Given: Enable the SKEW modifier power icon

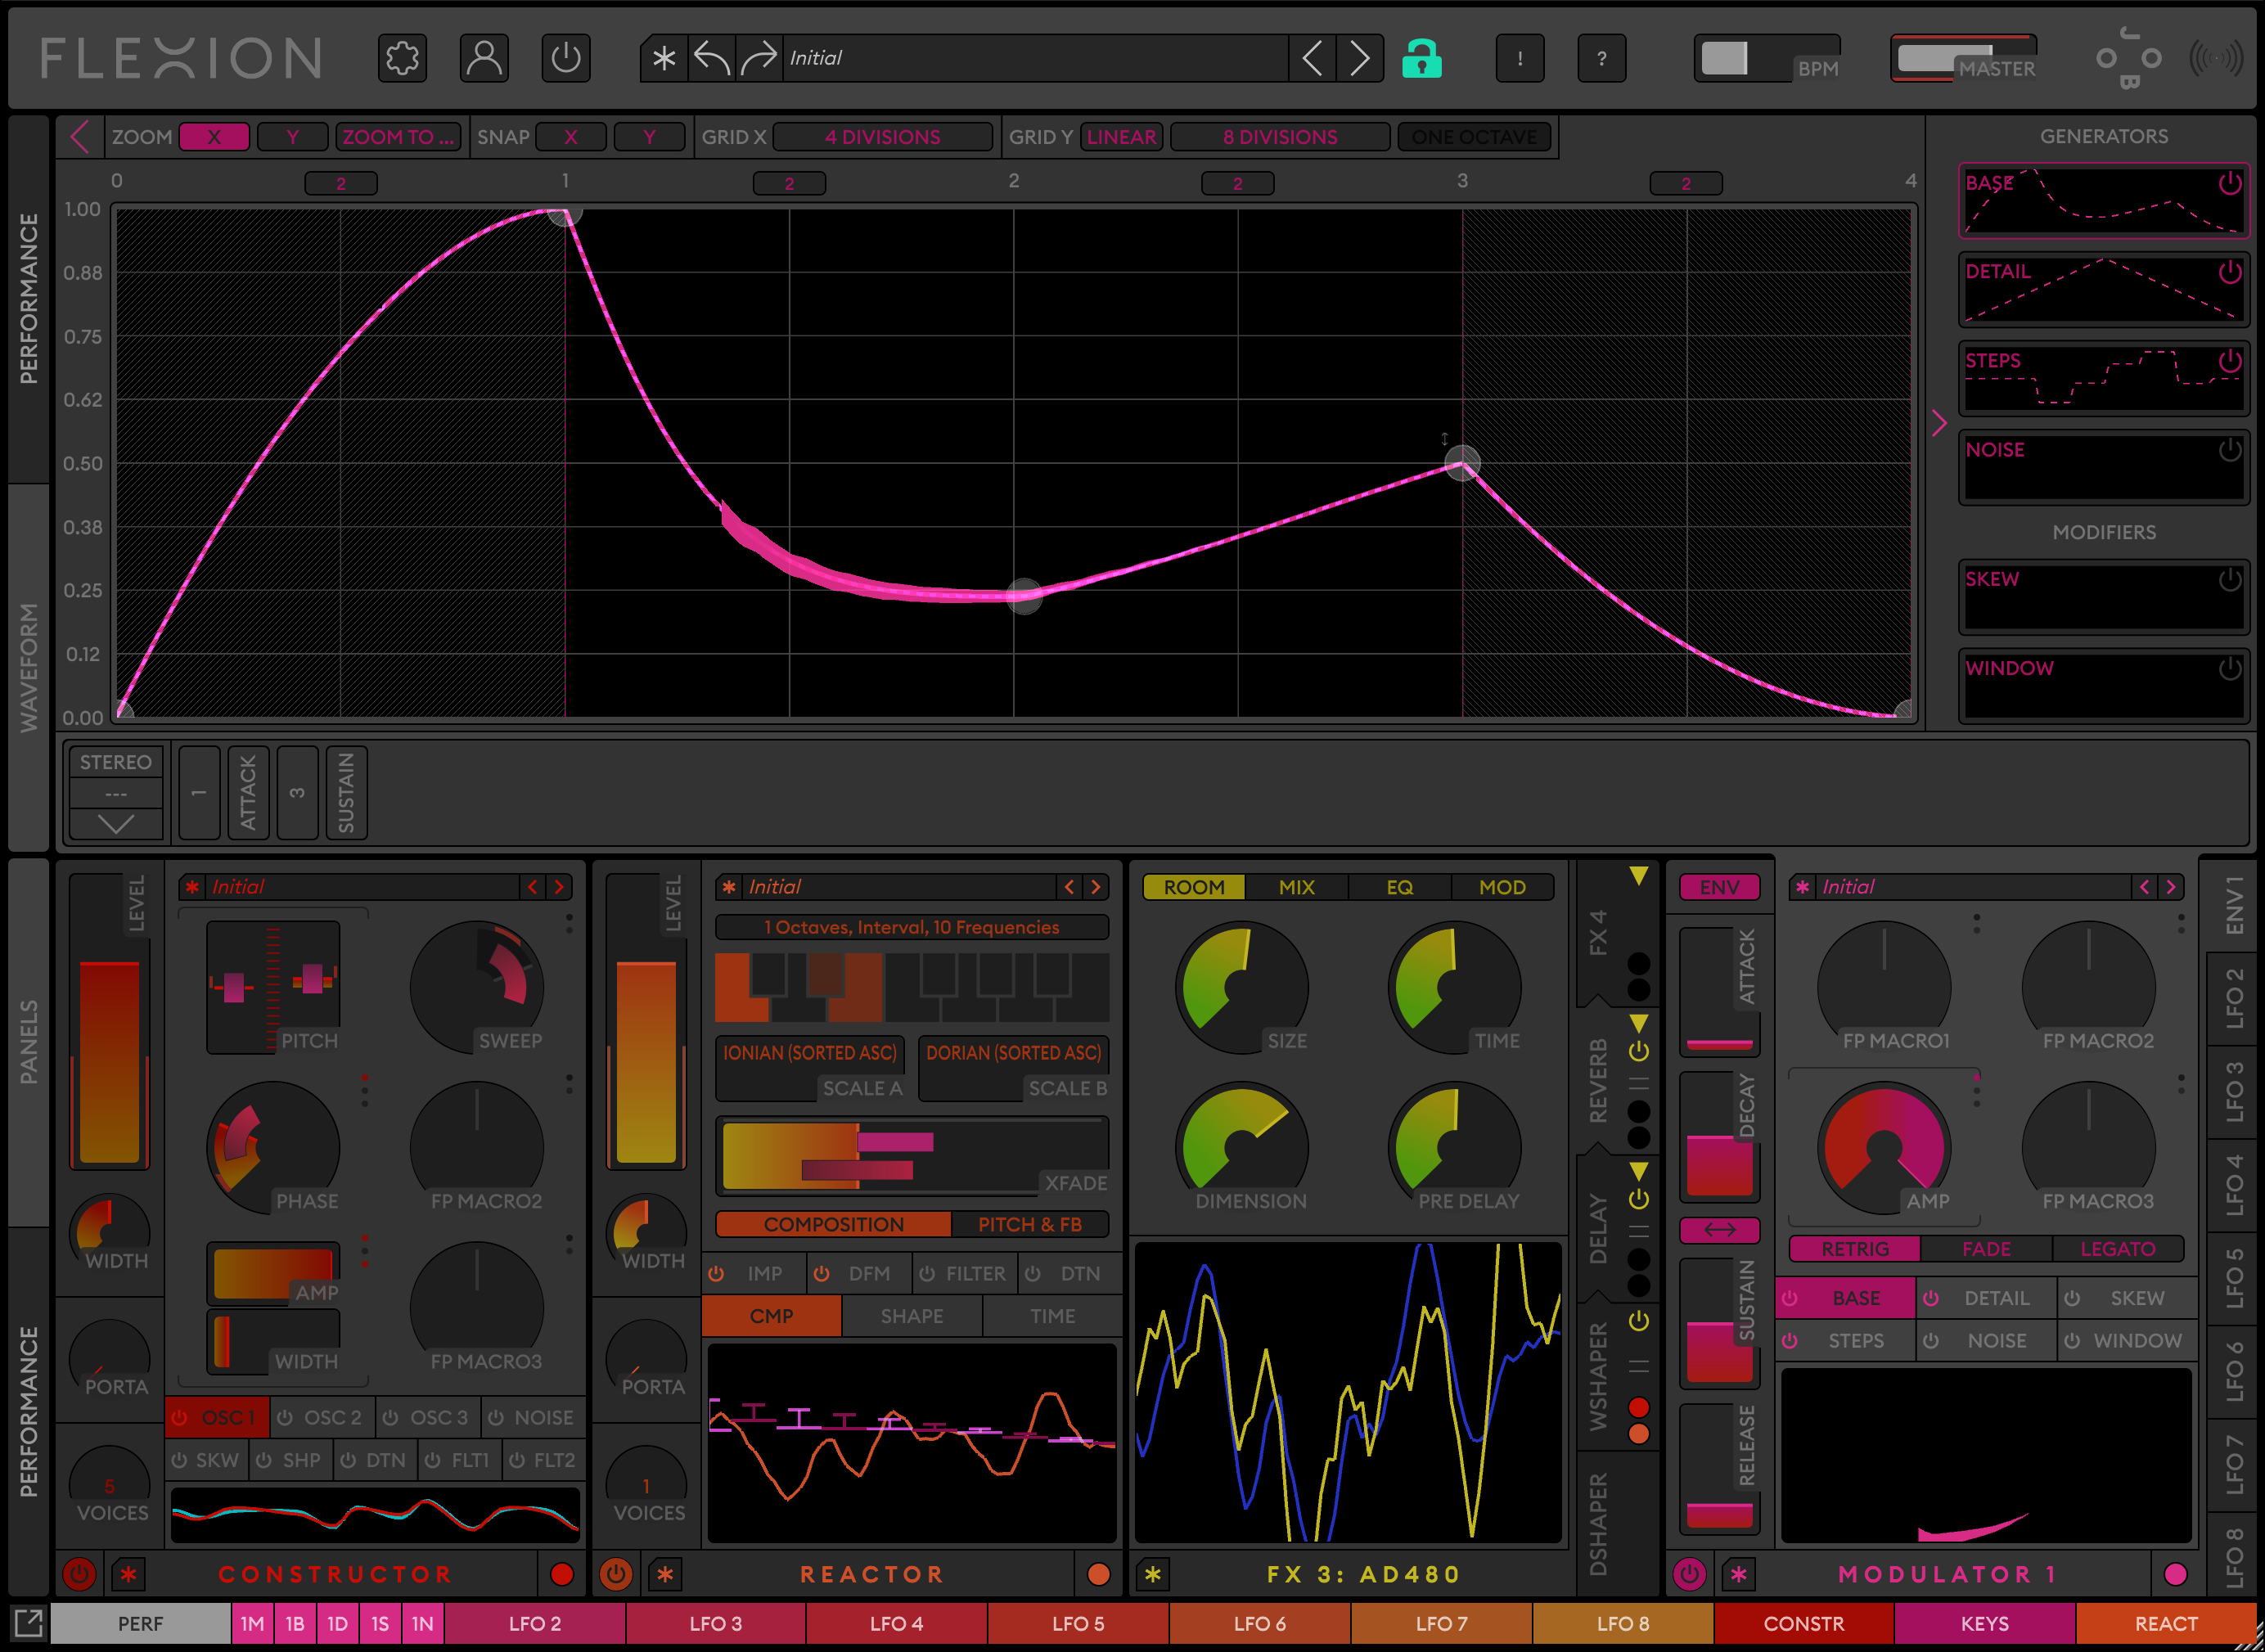Looking at the screenshot, I should [2229, 579].
